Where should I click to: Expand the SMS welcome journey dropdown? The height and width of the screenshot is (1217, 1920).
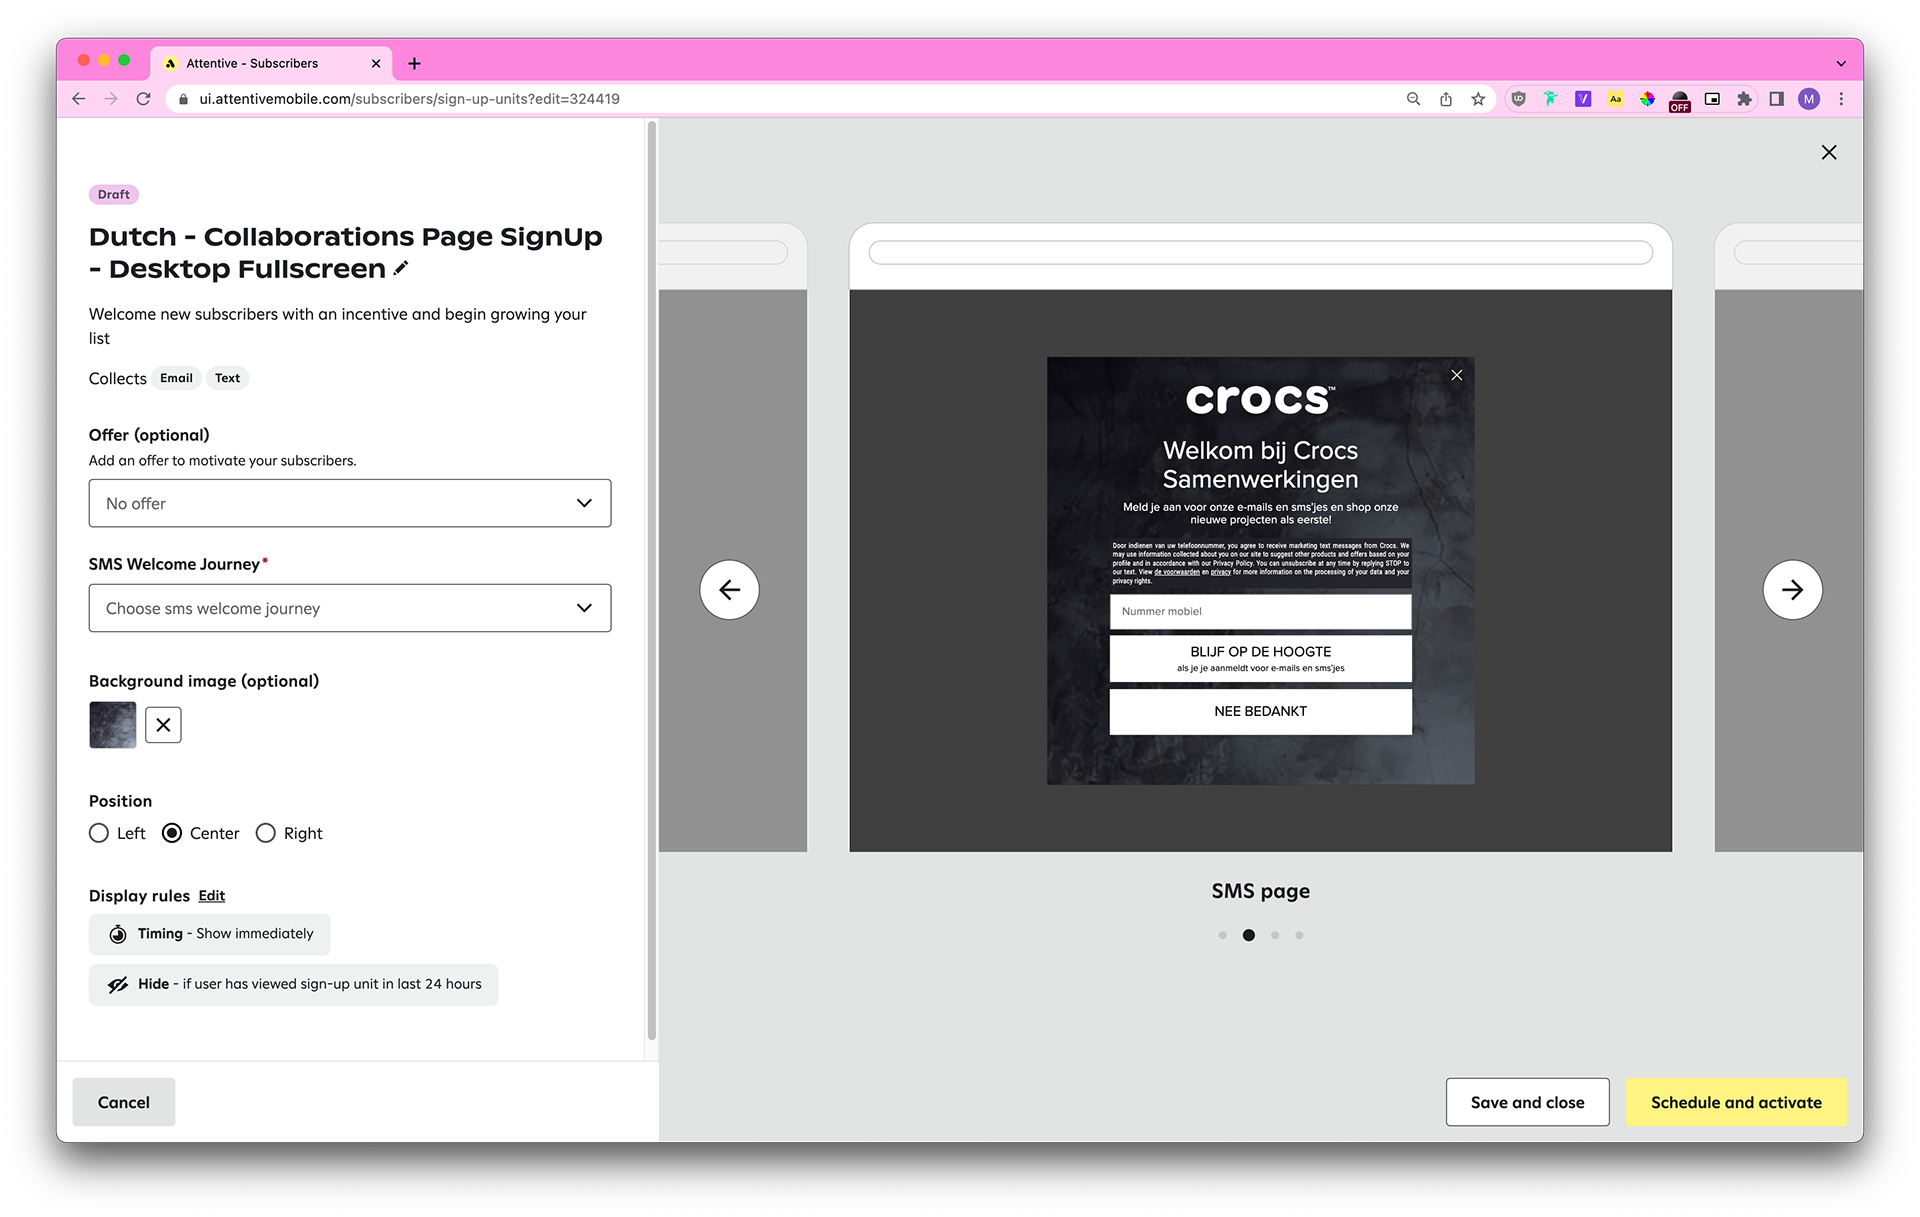[x=349, y=608]
